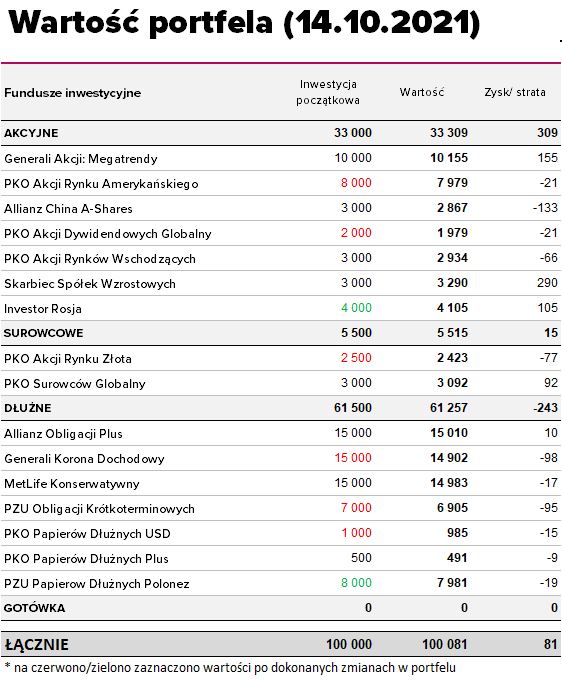Click the DŁUŻNE loss -243
Viewport: 562px width, 681px height.
pos(545,408)
